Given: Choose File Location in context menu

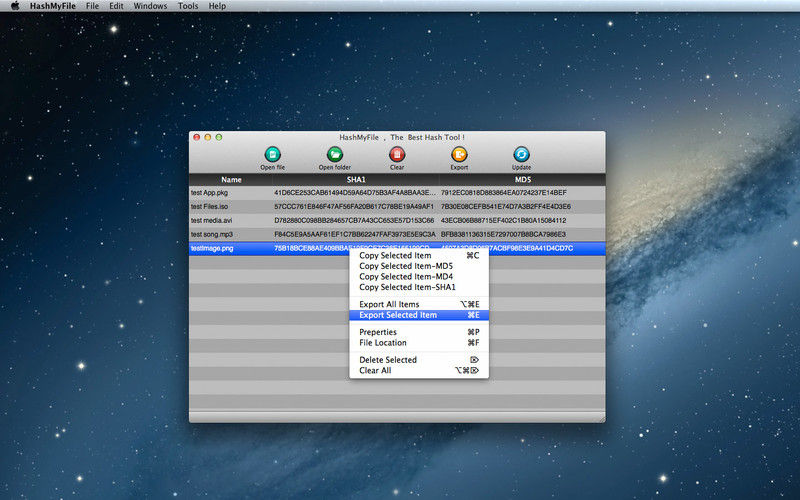Looking at the screenshot, I should (x=419, y=343).
